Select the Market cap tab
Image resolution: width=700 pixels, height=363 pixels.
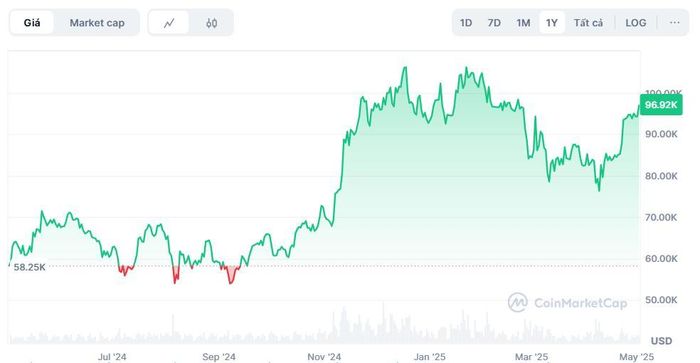97,23
